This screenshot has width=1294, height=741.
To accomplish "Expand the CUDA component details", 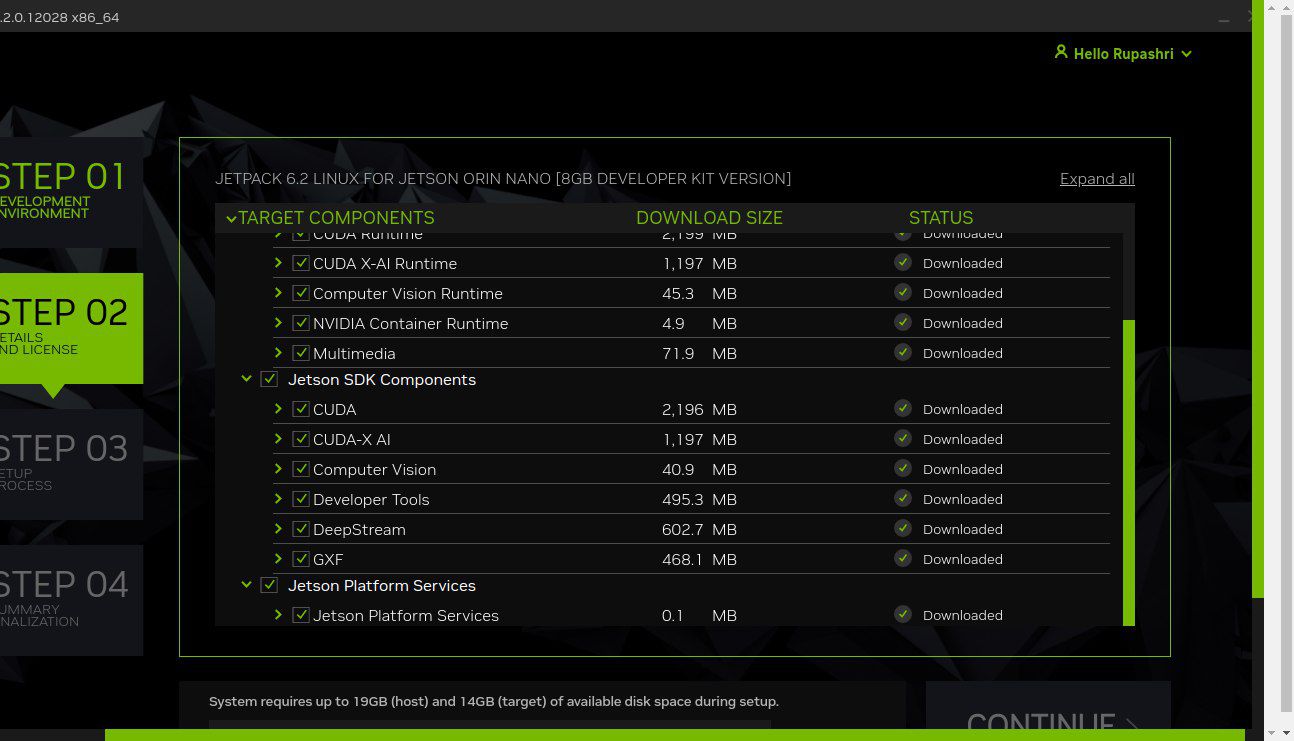I will click(x=279, y=409).
